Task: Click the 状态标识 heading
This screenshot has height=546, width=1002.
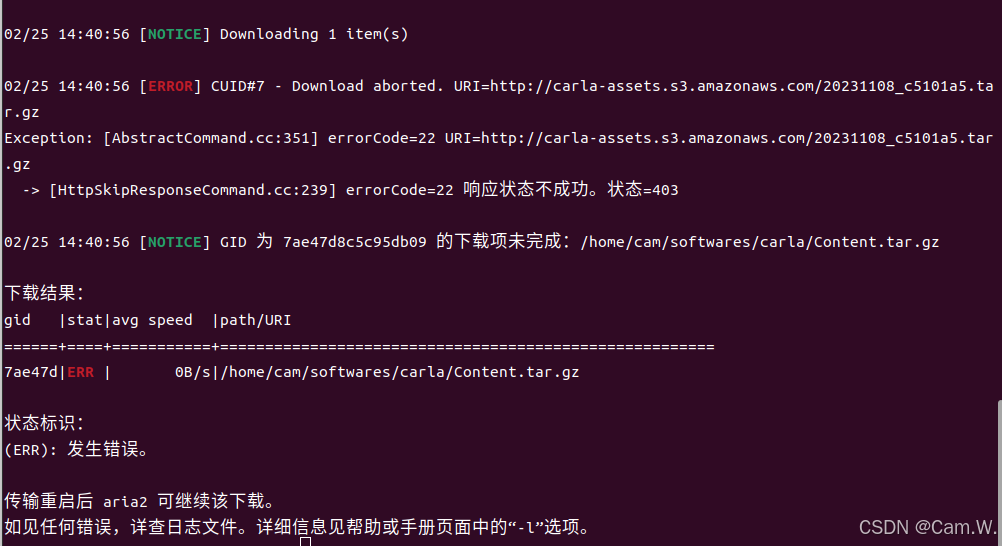Action: (x=44, y=423)
